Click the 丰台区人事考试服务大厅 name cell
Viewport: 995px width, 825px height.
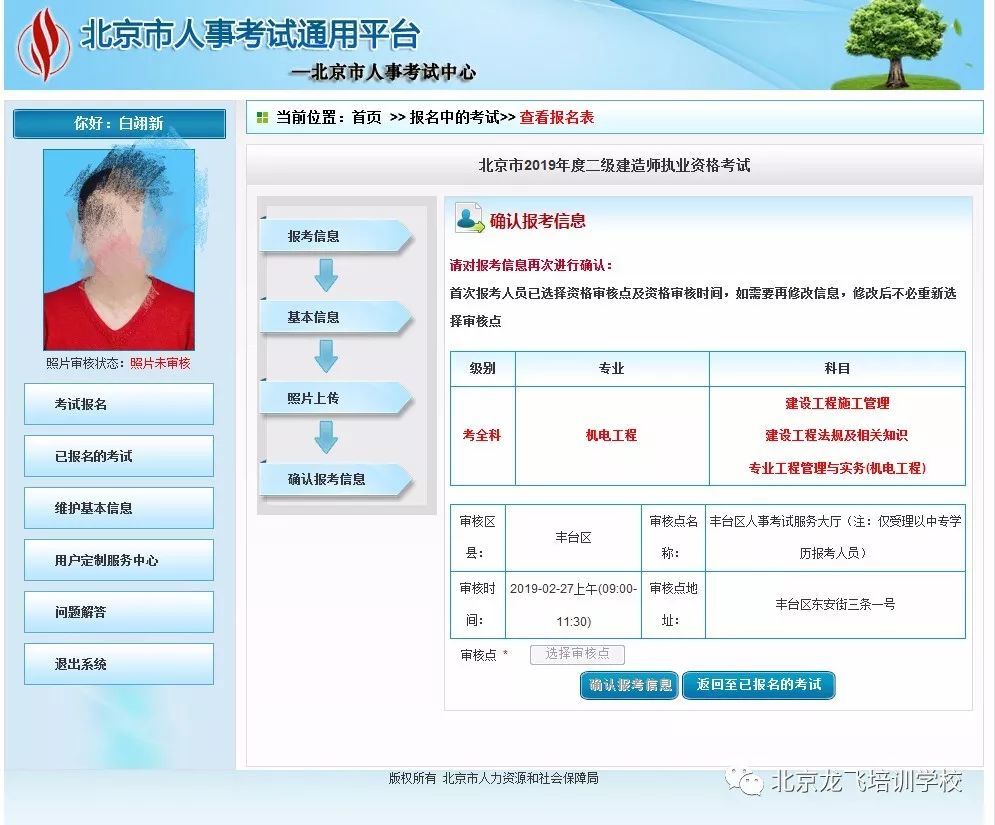[835, 538]
